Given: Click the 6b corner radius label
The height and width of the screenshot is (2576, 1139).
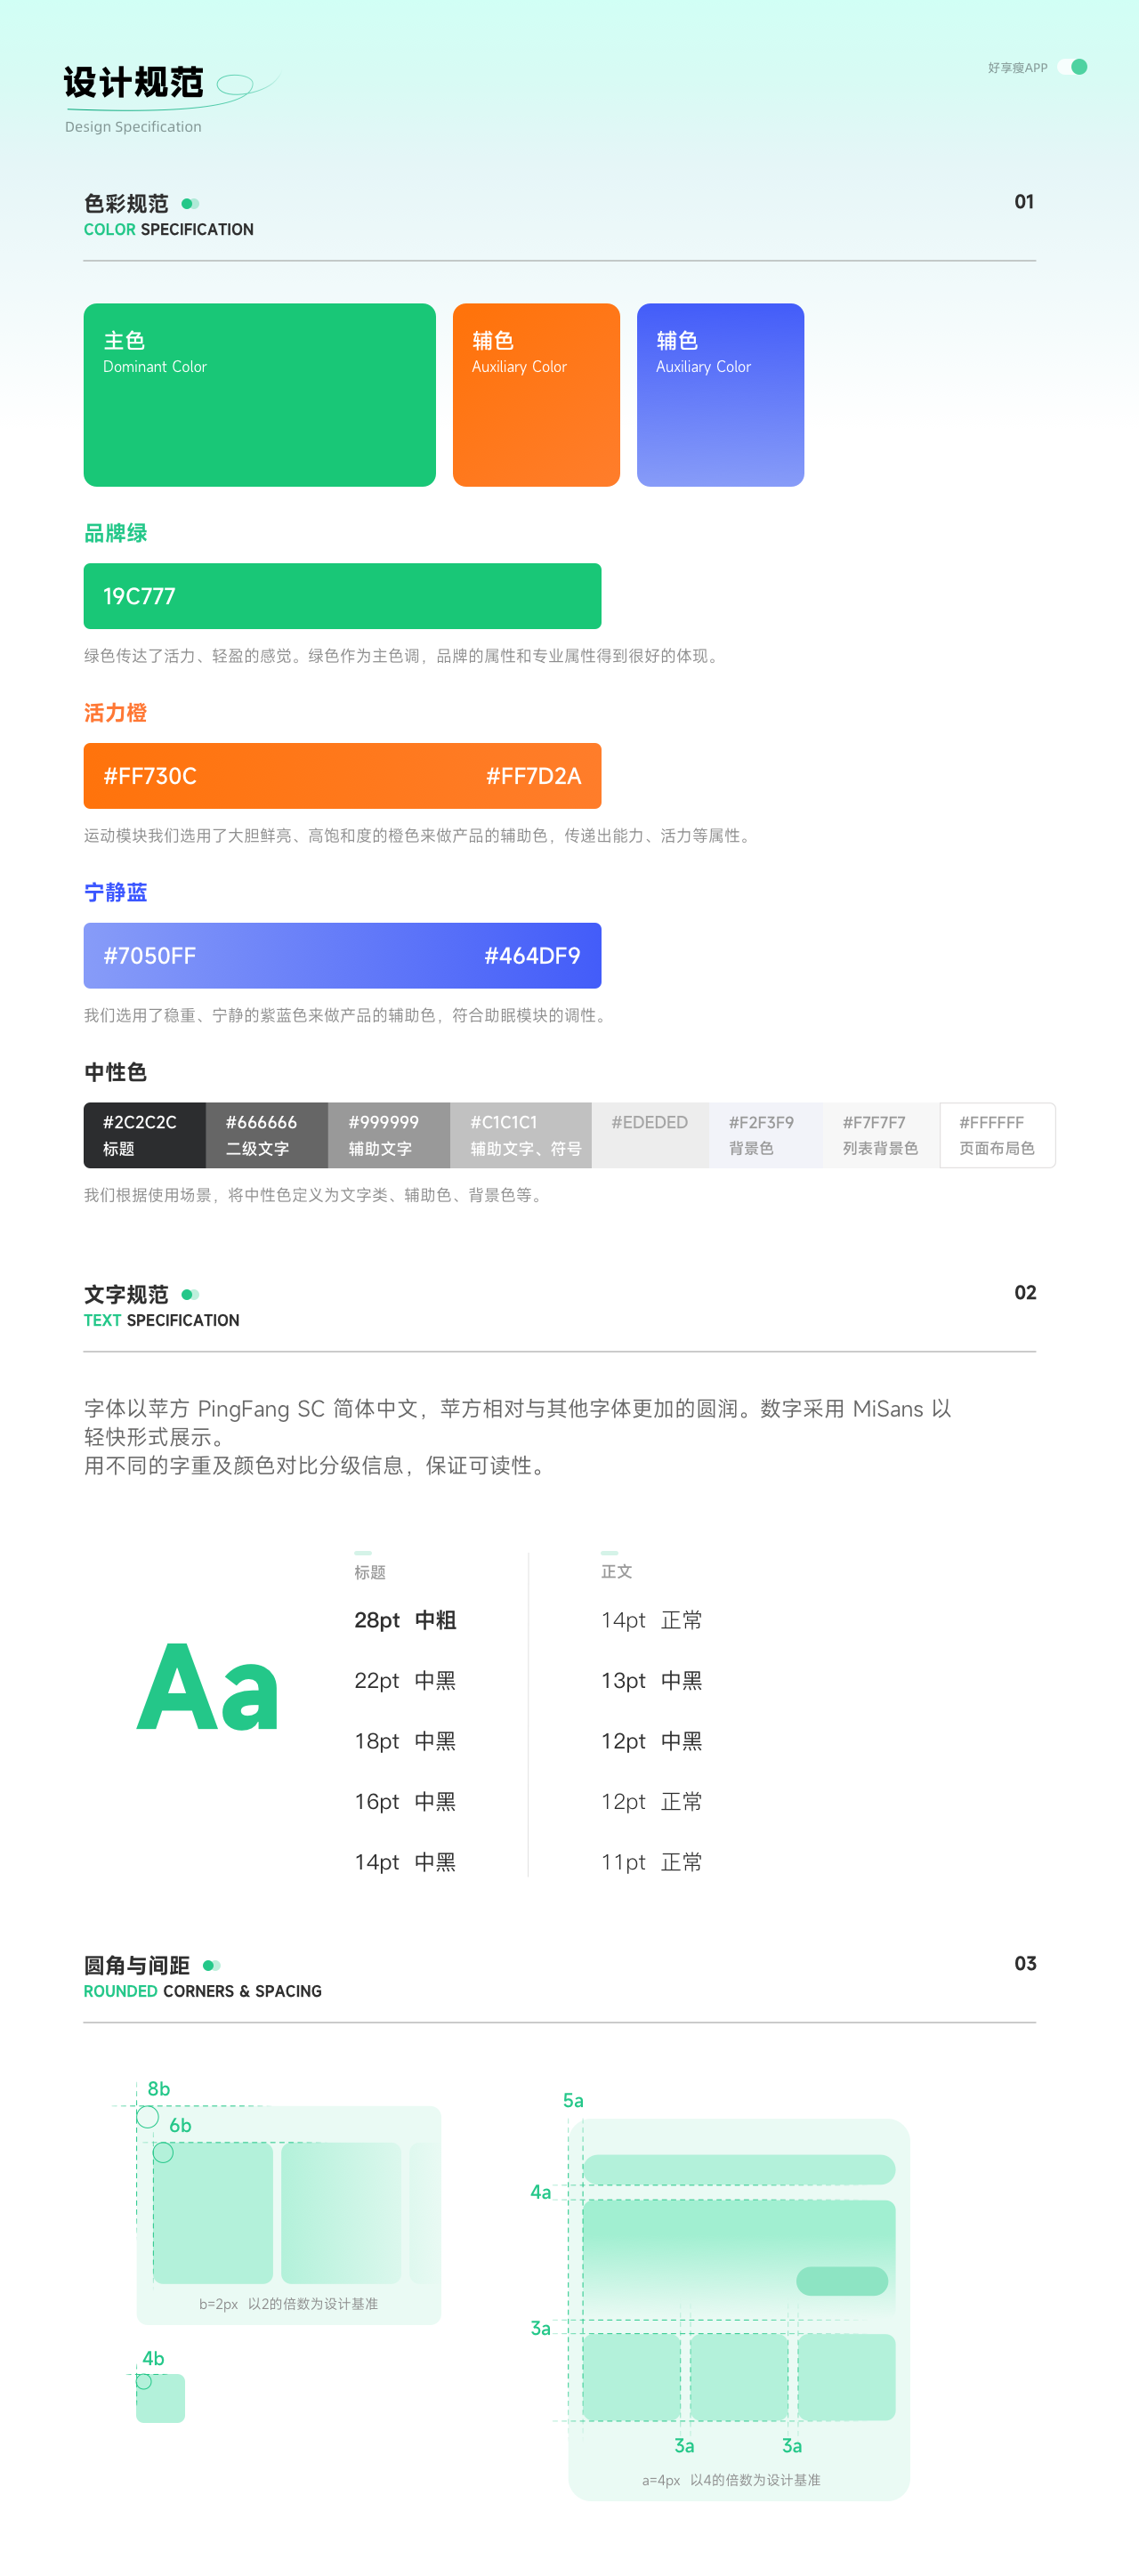Looking at the screenshot, I should 180,2126.
